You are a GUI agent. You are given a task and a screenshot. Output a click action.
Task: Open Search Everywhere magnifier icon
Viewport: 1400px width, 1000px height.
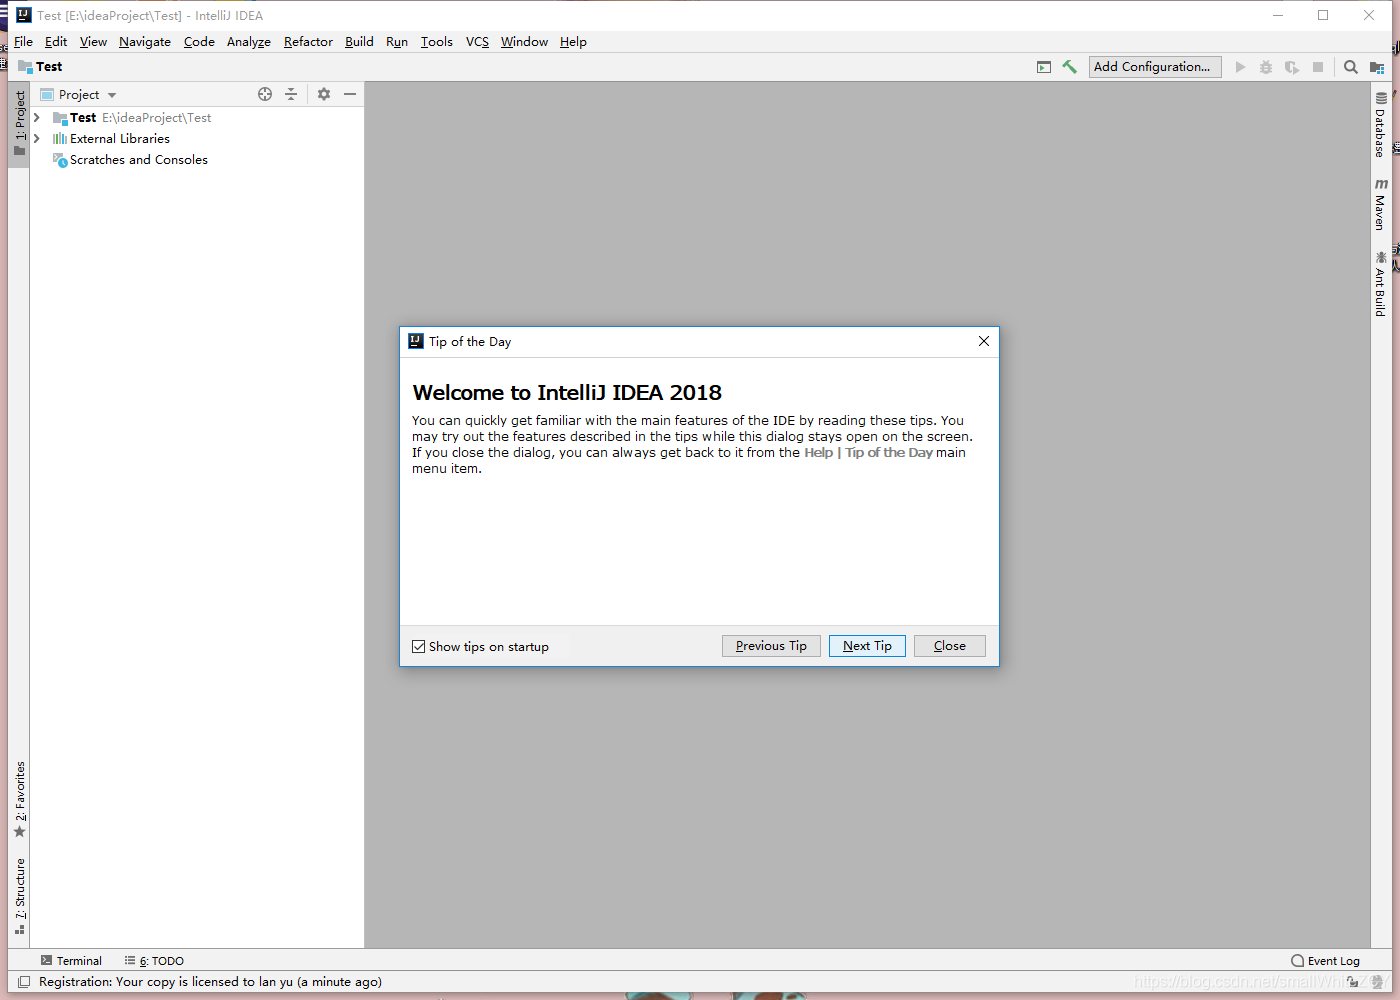click(1351, 67)
